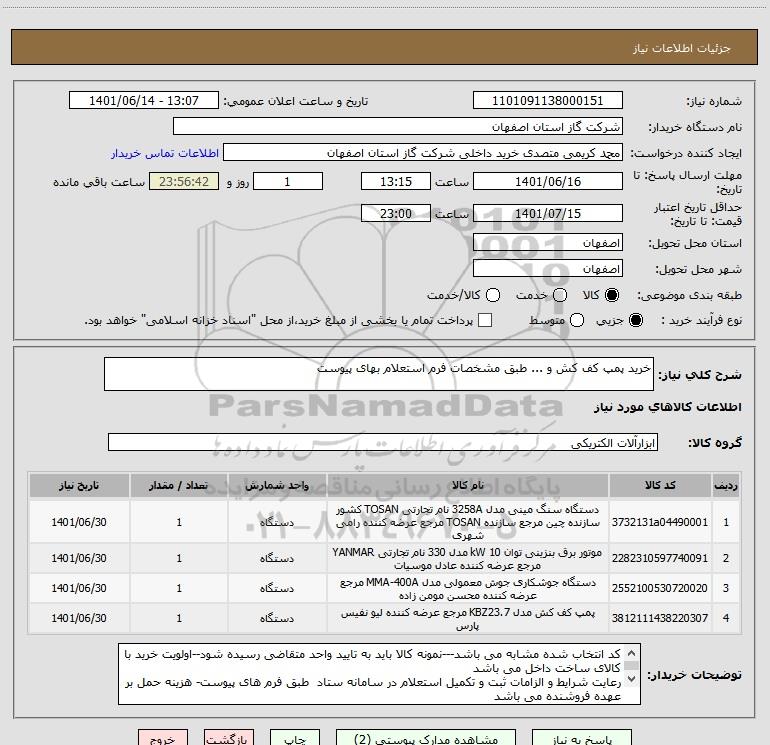Viewport: 770px width, 745px height.
Task: Click the گروه کالا field ابزارآلات الکتریکی
Action: tap(383, 442)
